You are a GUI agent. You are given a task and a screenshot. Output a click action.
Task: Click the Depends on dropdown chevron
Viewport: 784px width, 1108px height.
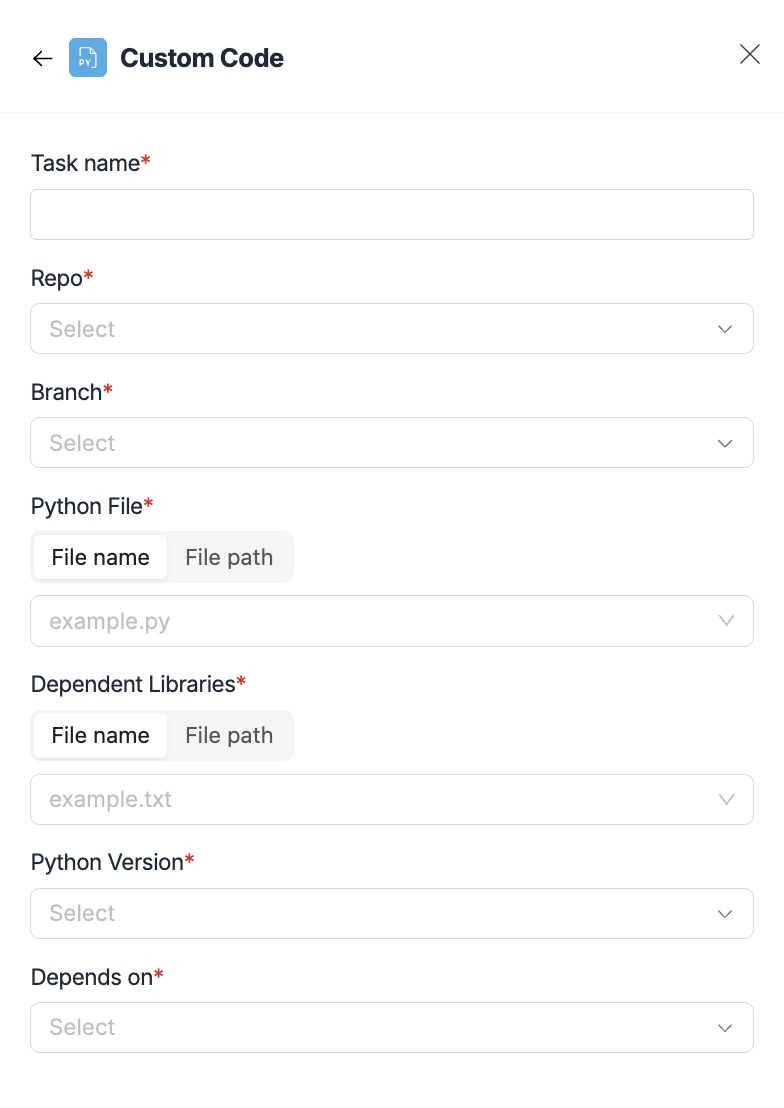click(x=724, y=1027)
